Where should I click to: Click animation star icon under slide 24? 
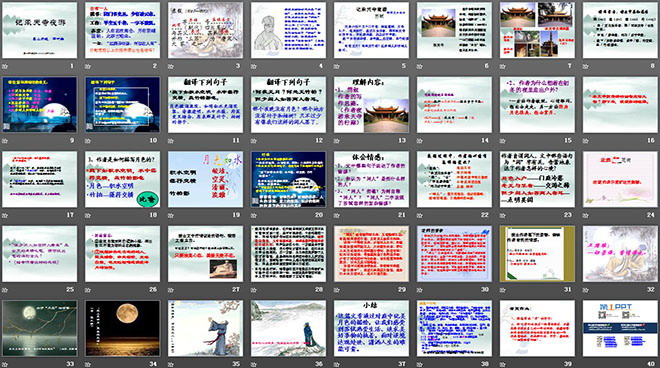[585, 215]
